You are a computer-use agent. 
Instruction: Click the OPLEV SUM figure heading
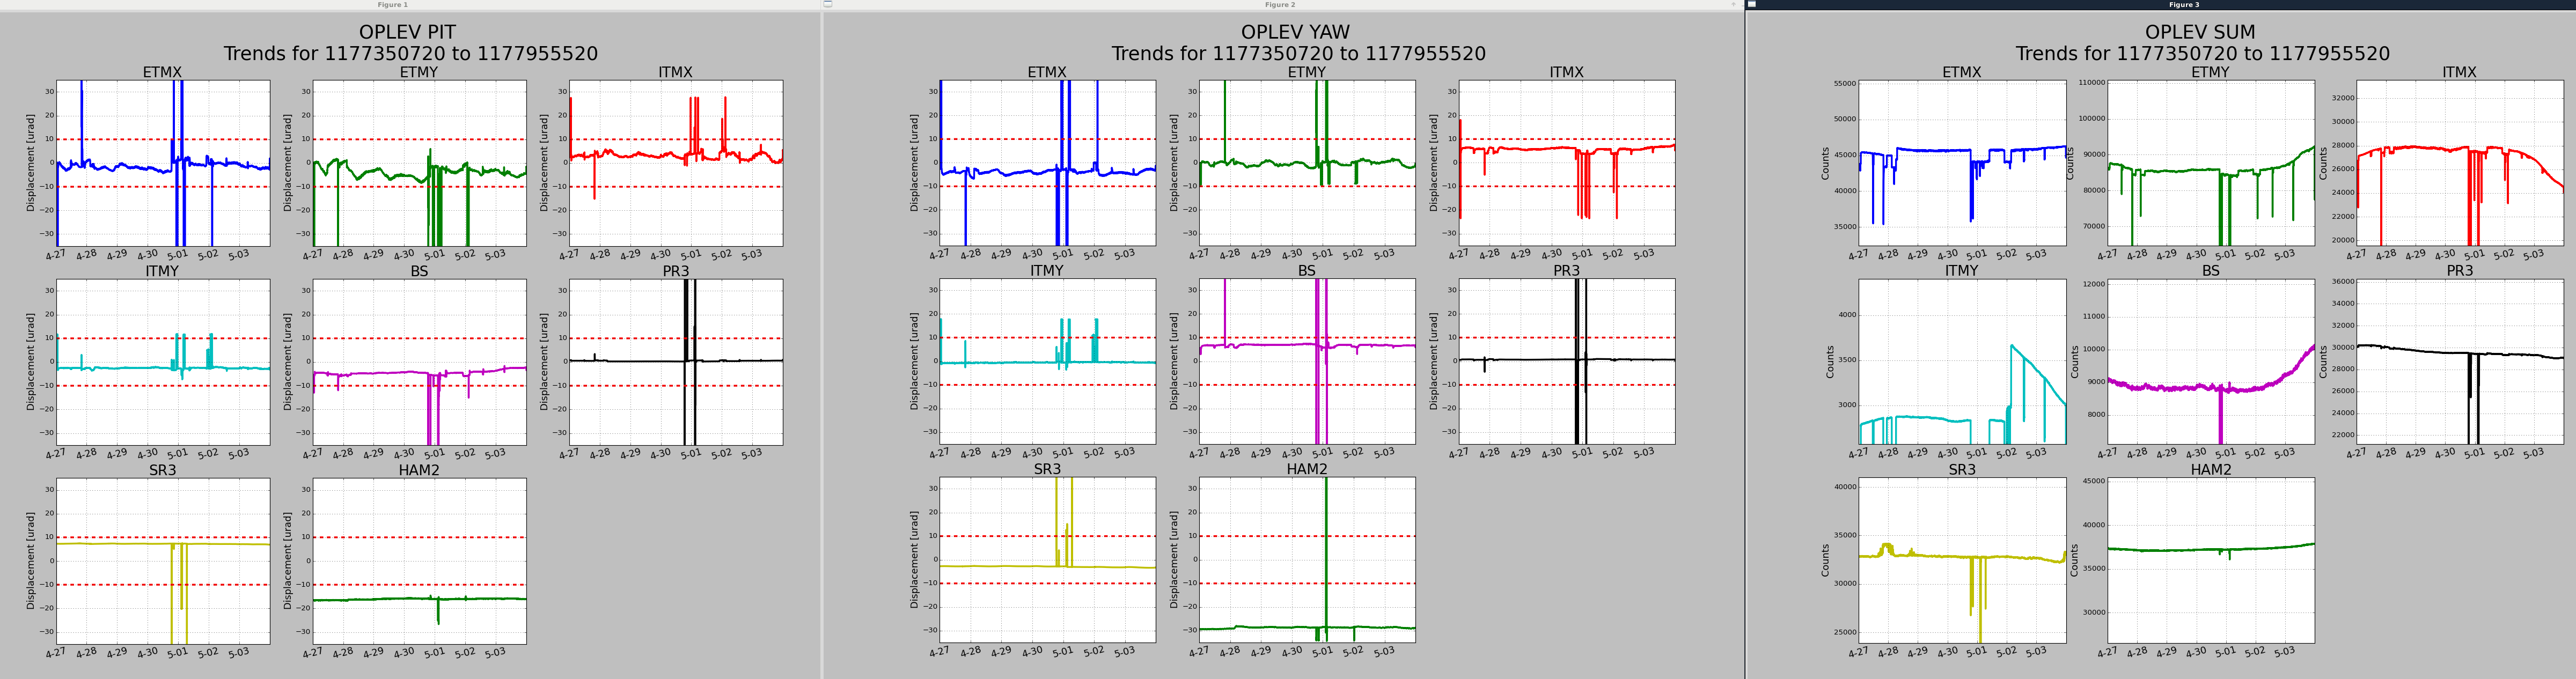pyautogui.click(x=2201, y=32)
